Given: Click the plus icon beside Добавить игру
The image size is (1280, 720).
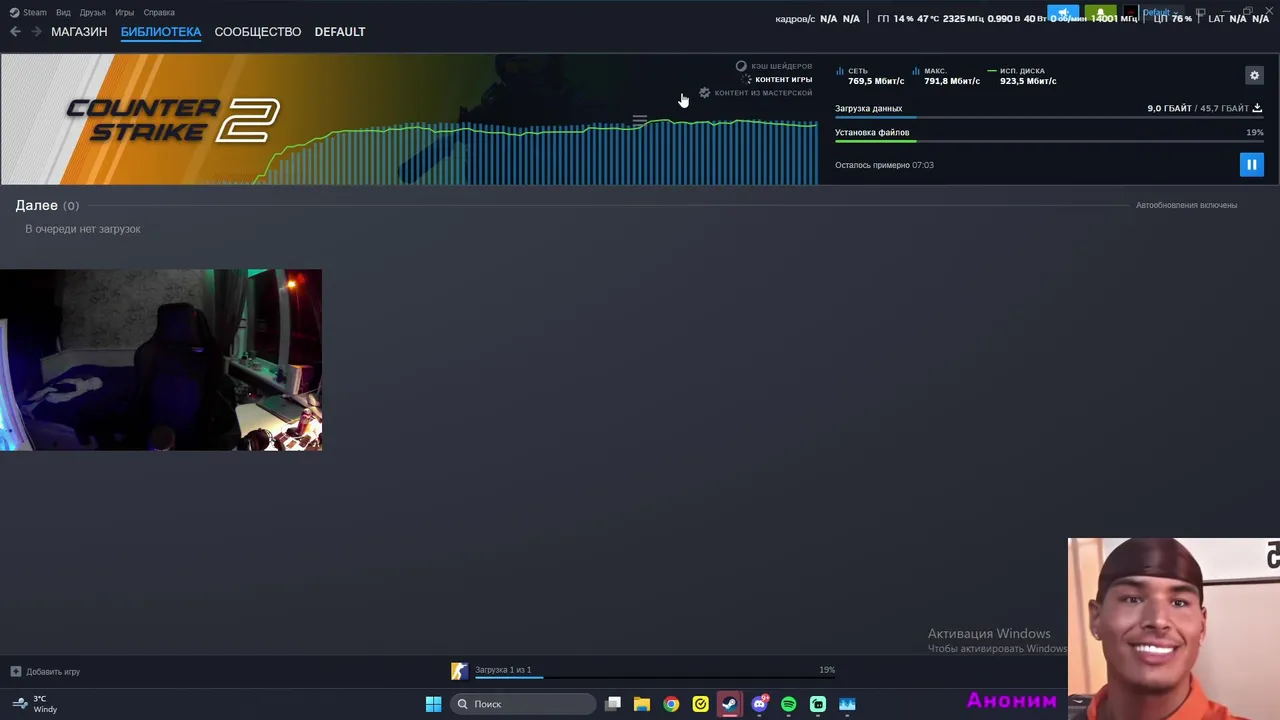Looking at the screenshot, I should 15,672.
